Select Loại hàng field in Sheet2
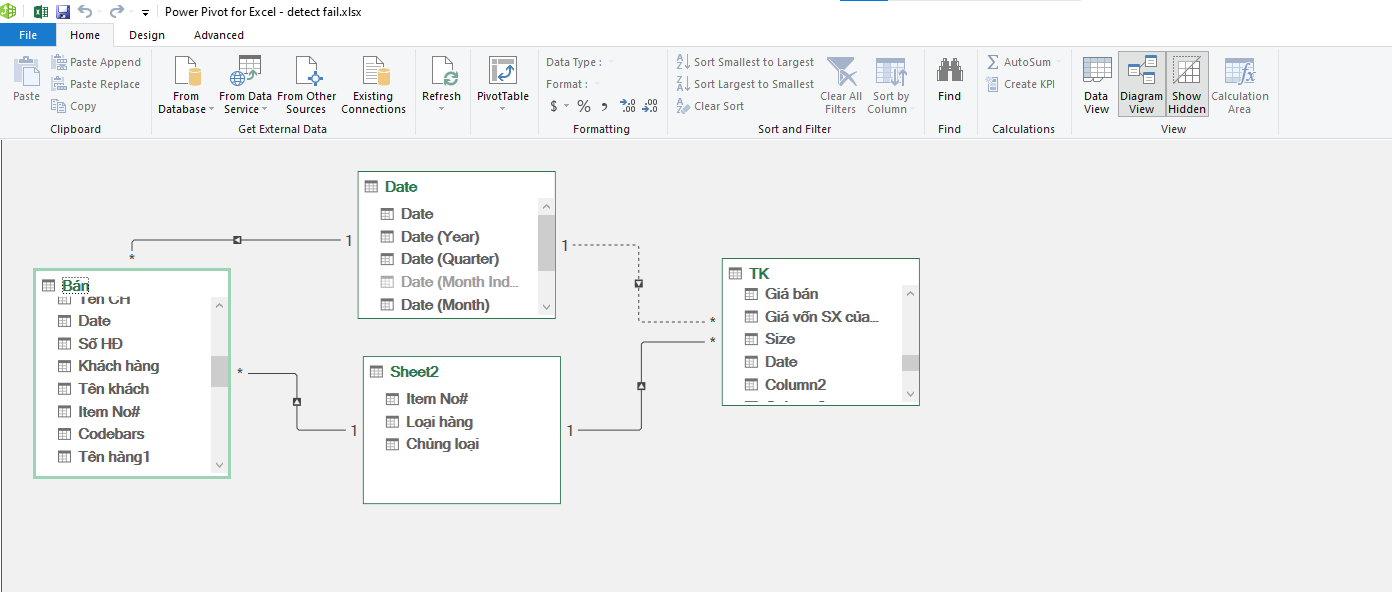The height and width of the screenshot is (592, 1392). tap(439, 422)
